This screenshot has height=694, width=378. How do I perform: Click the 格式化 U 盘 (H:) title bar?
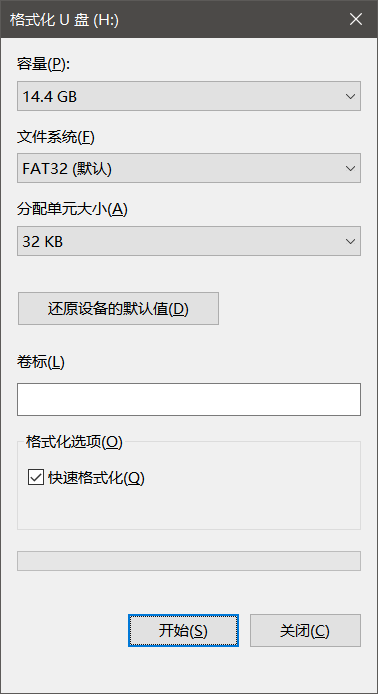[64, 20]
